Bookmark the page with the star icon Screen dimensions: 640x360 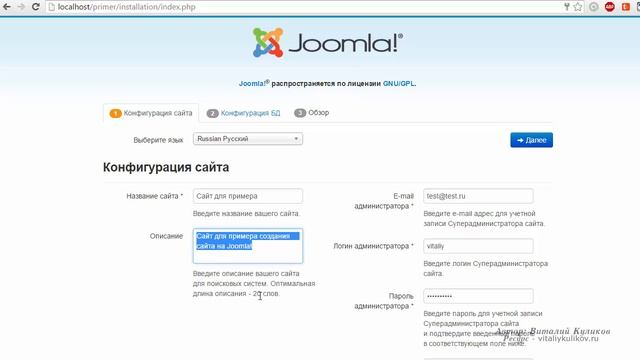(x=578, y=7)
